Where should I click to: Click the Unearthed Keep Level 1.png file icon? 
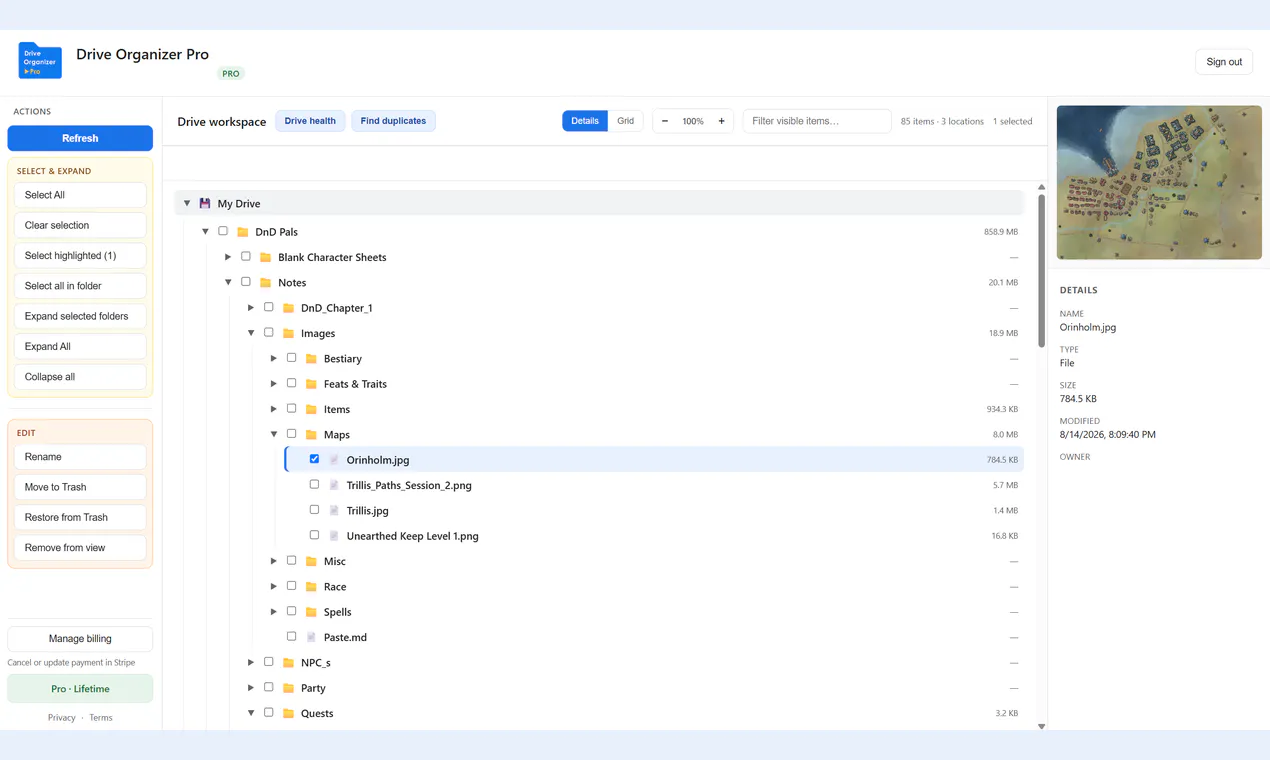(x=334, y=536)
